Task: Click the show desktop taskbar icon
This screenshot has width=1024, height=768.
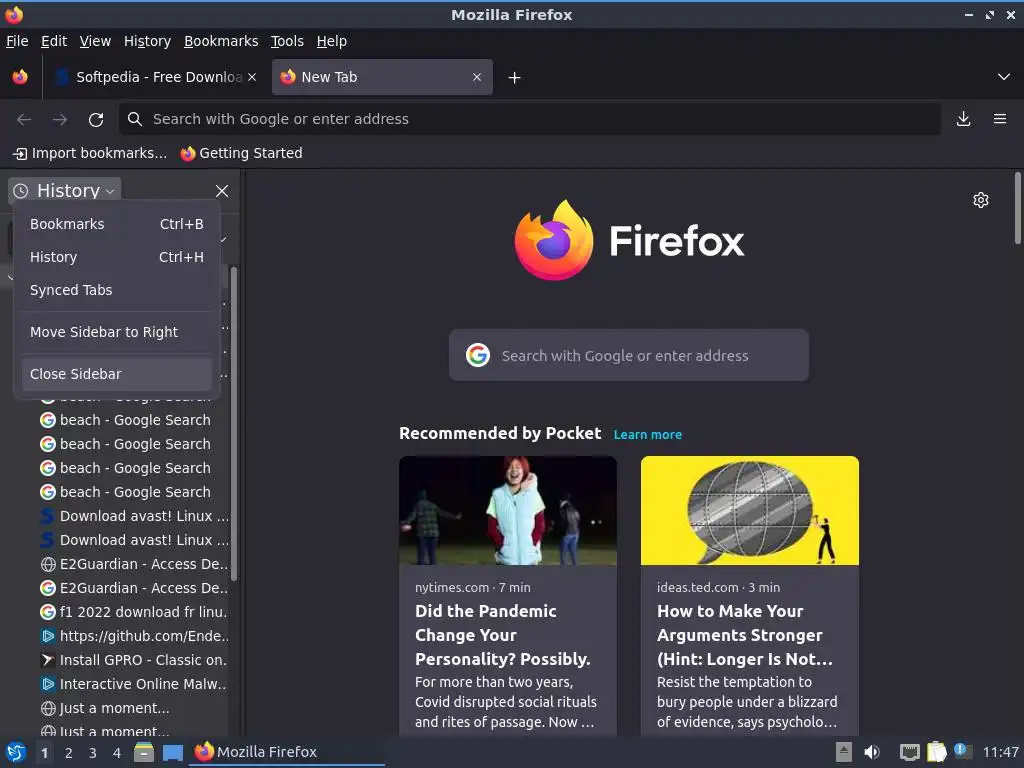Action: 173,753
